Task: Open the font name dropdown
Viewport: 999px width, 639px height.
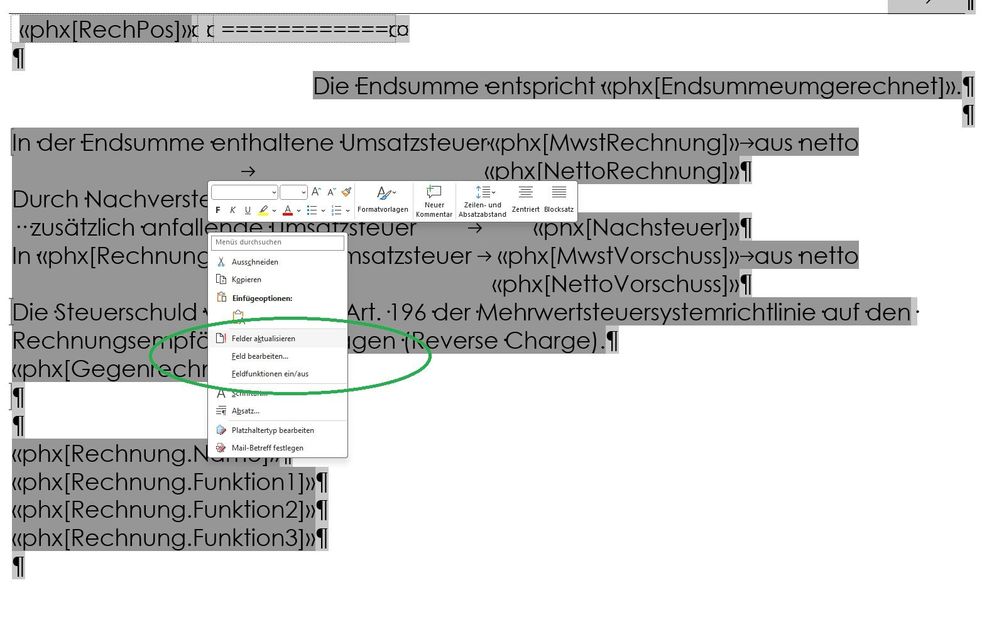Action: point(244,191)
